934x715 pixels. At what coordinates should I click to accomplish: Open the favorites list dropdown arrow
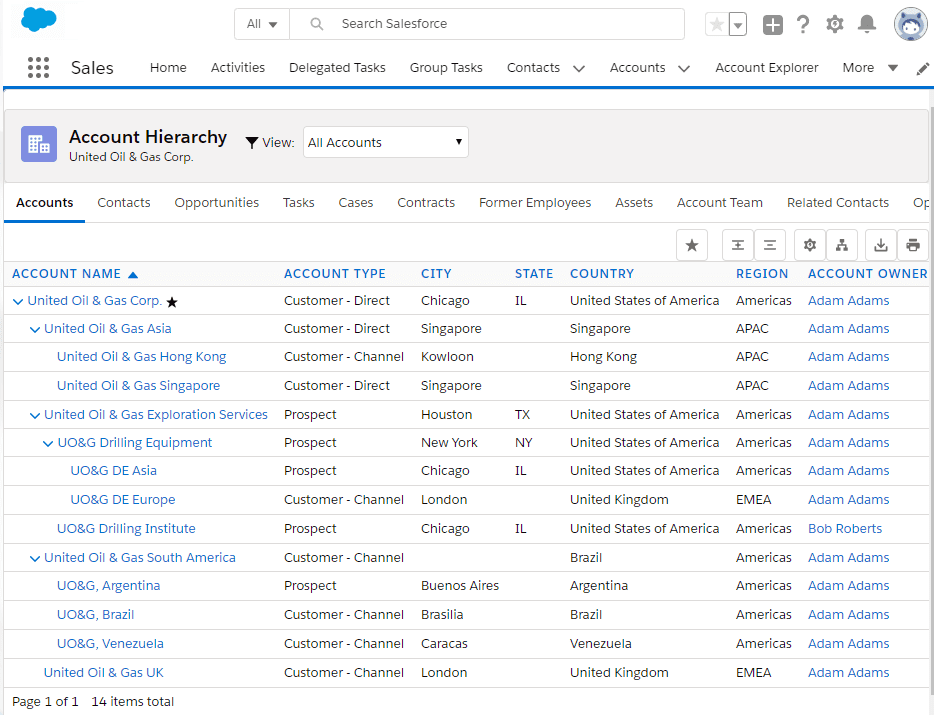click(738, 24)
